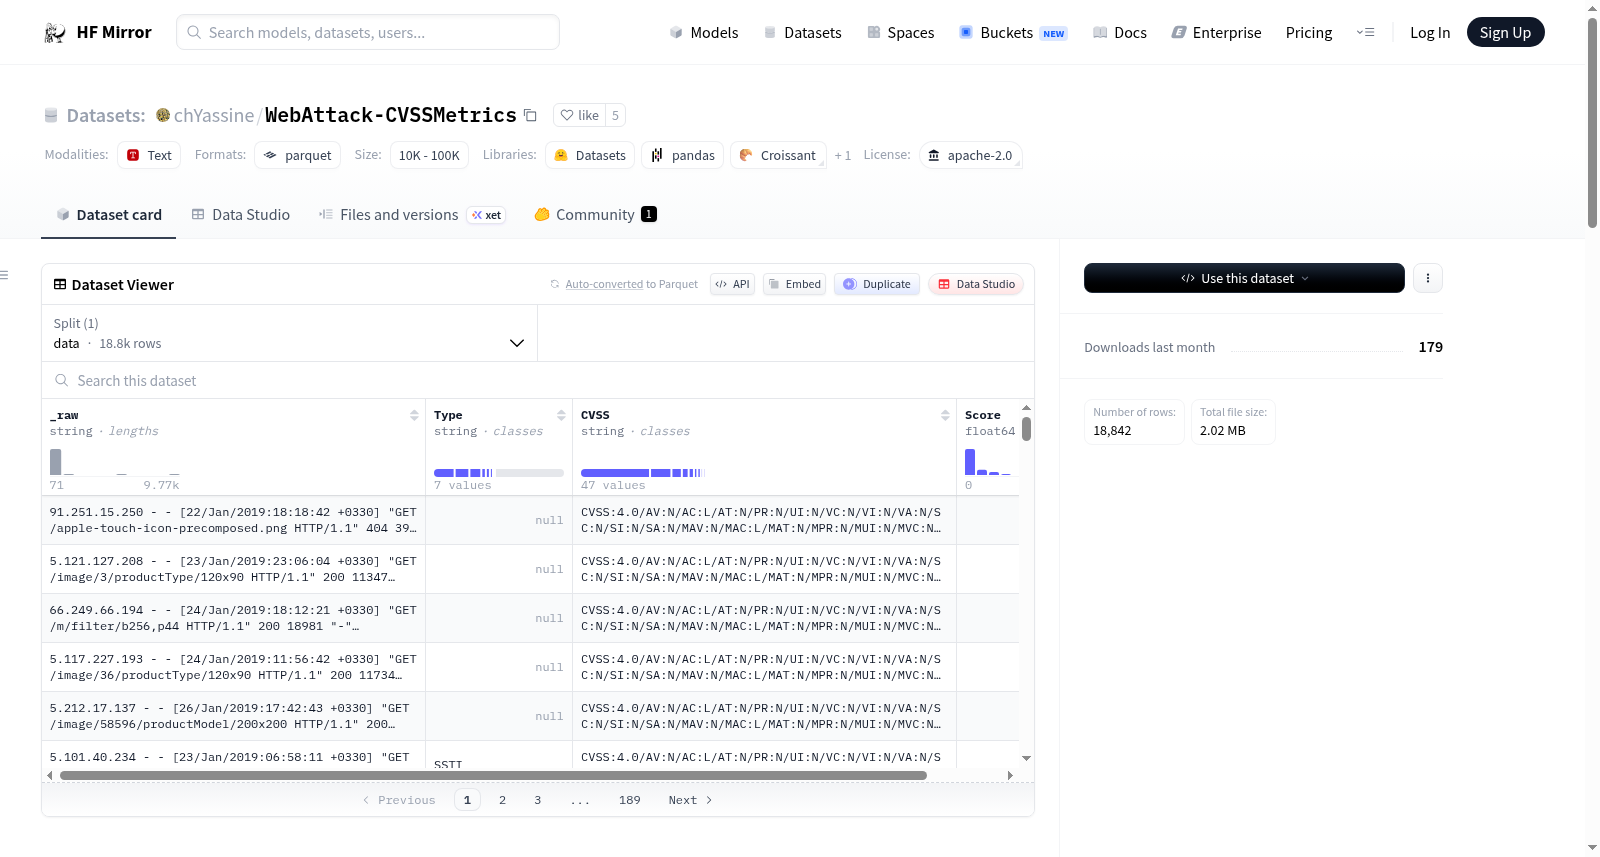The image size is (1600, 857).
Task: Jump to page 189
Action: click(630, 800)
